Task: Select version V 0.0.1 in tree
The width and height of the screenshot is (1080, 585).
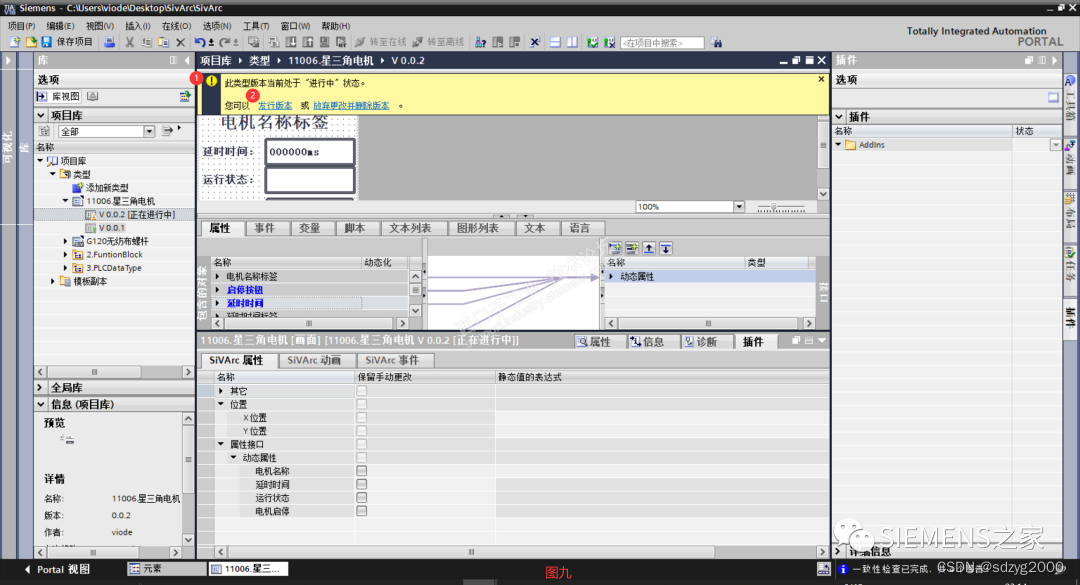Action: tap(111, 228)
